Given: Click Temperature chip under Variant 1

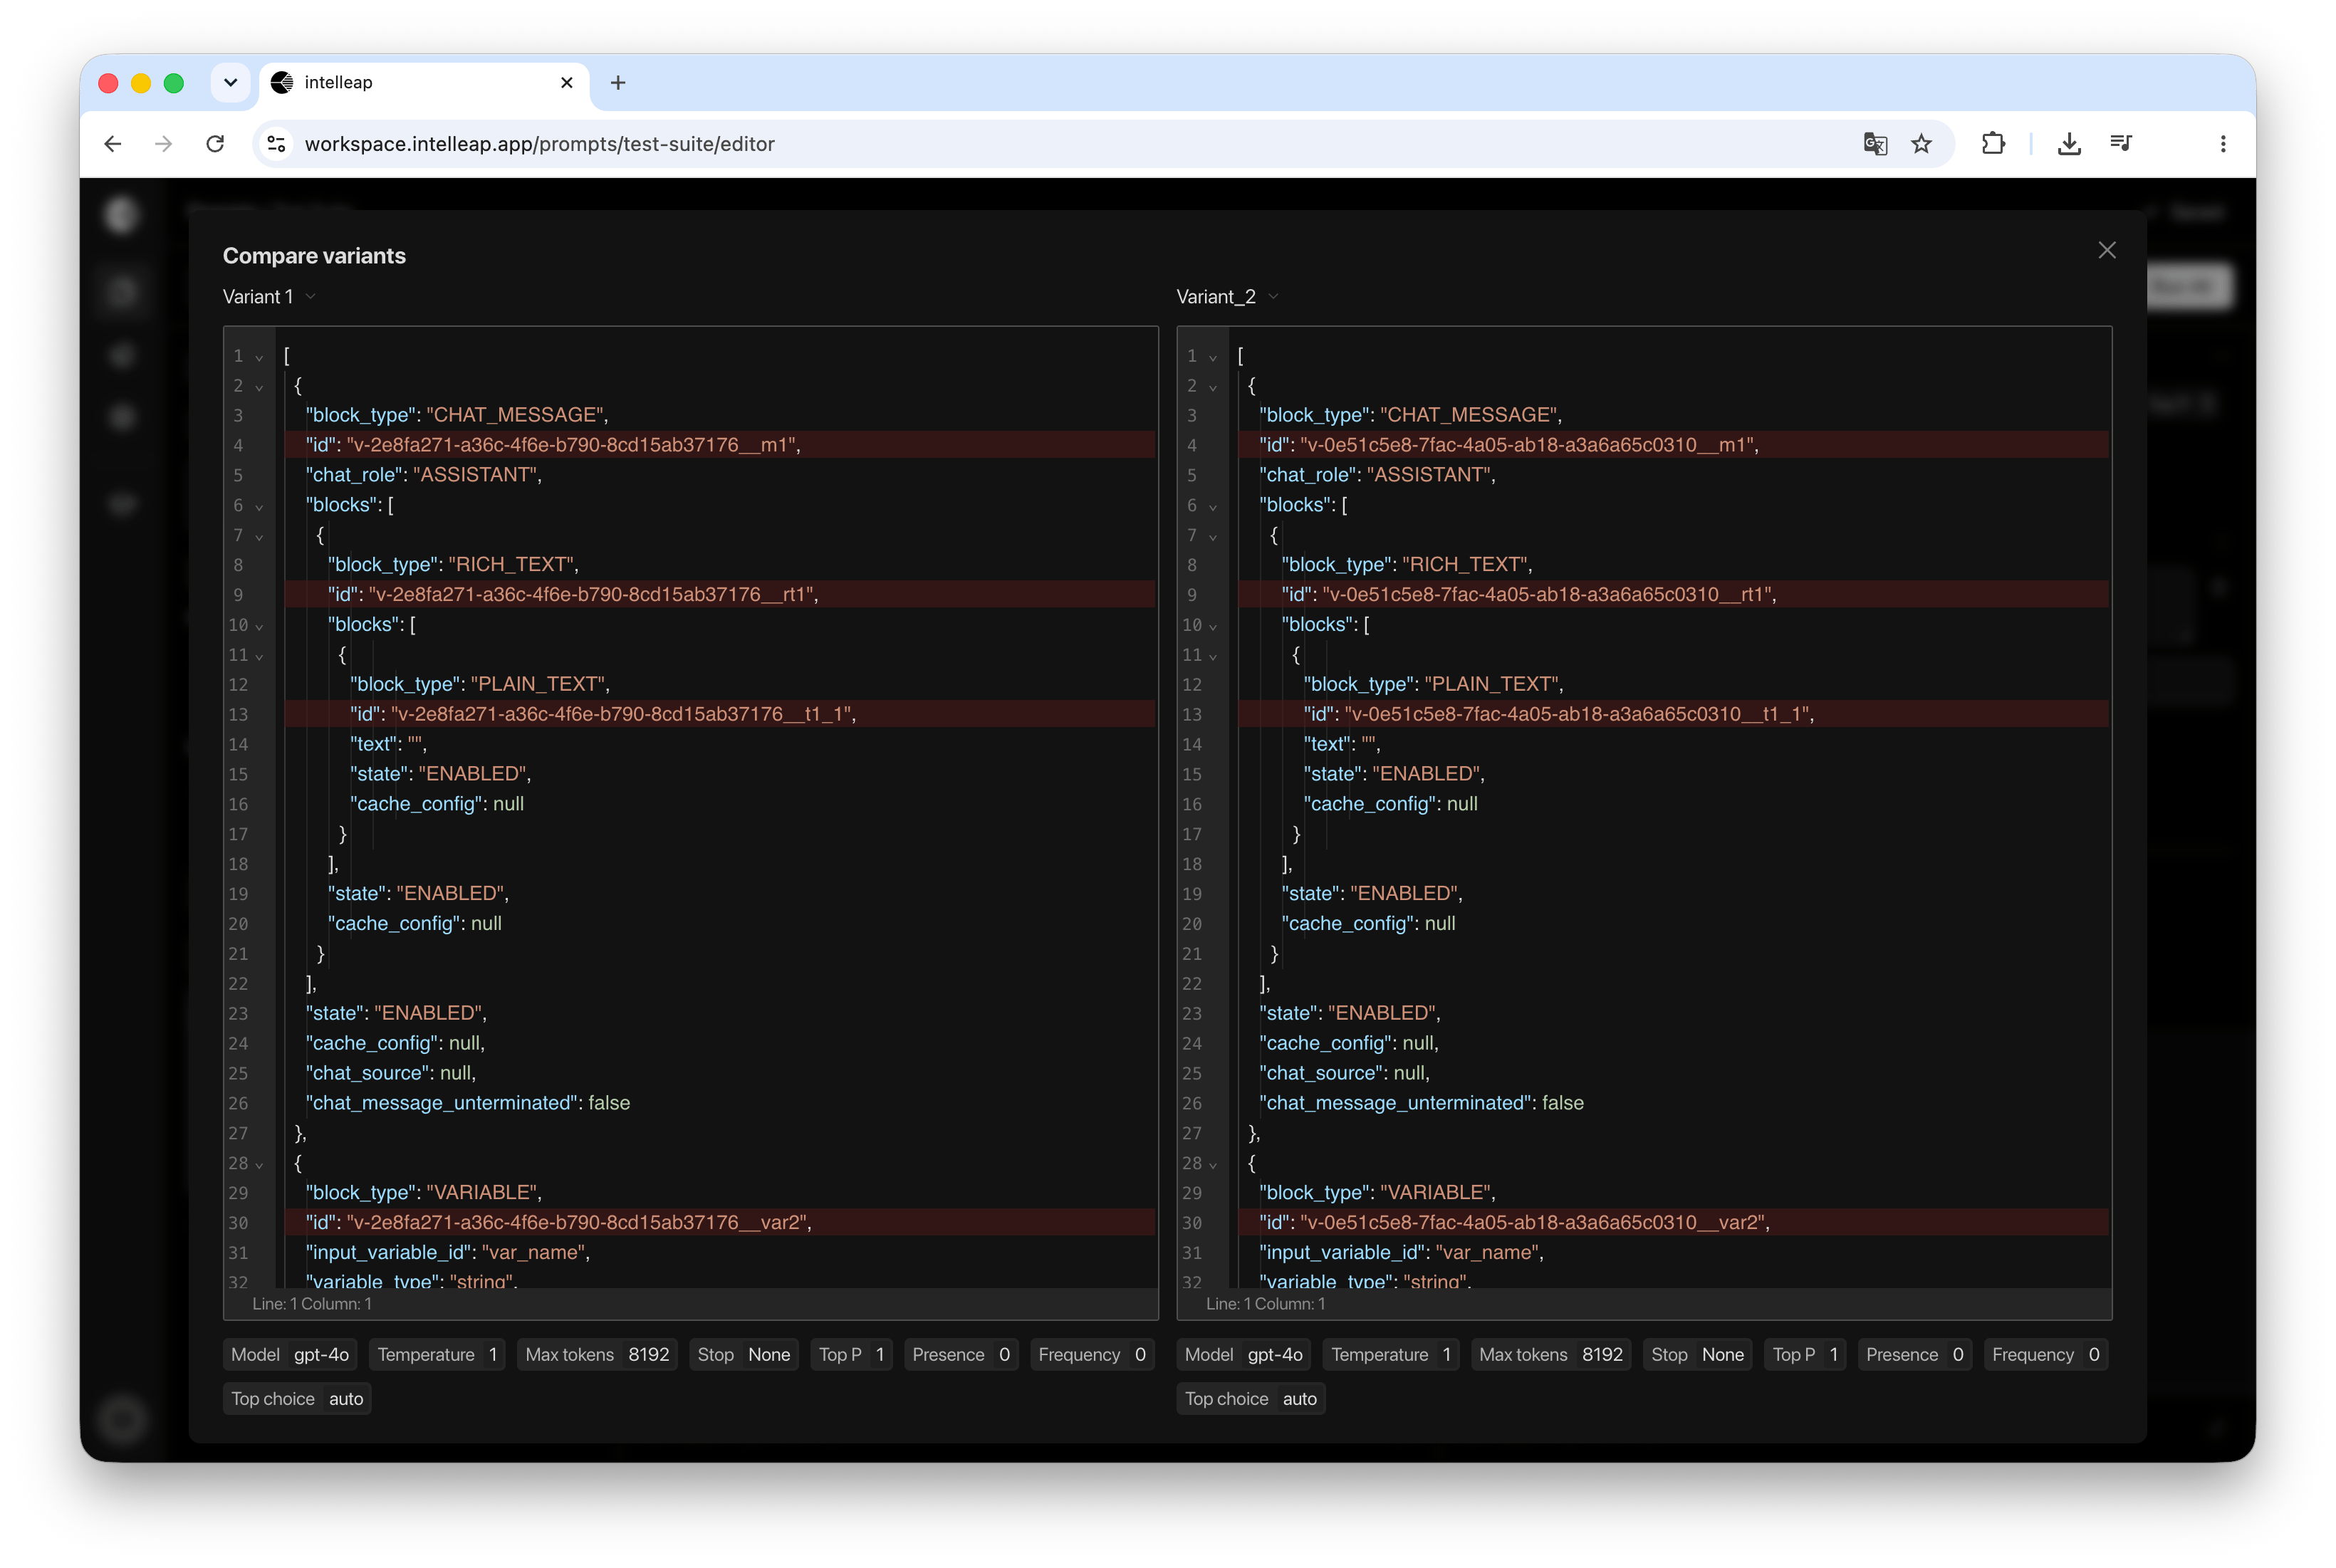Looking at the screenshot, I should point(437,1354).
